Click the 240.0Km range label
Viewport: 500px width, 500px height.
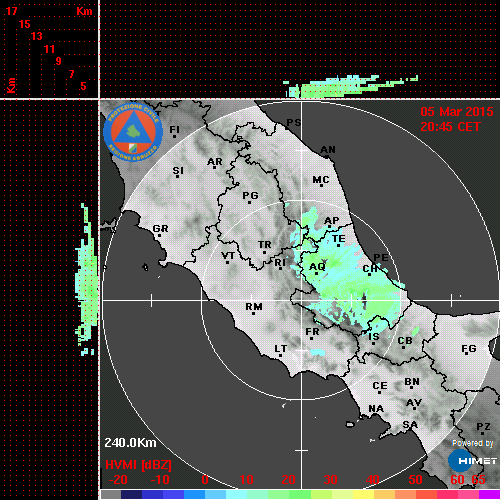(x=130, y=443)
